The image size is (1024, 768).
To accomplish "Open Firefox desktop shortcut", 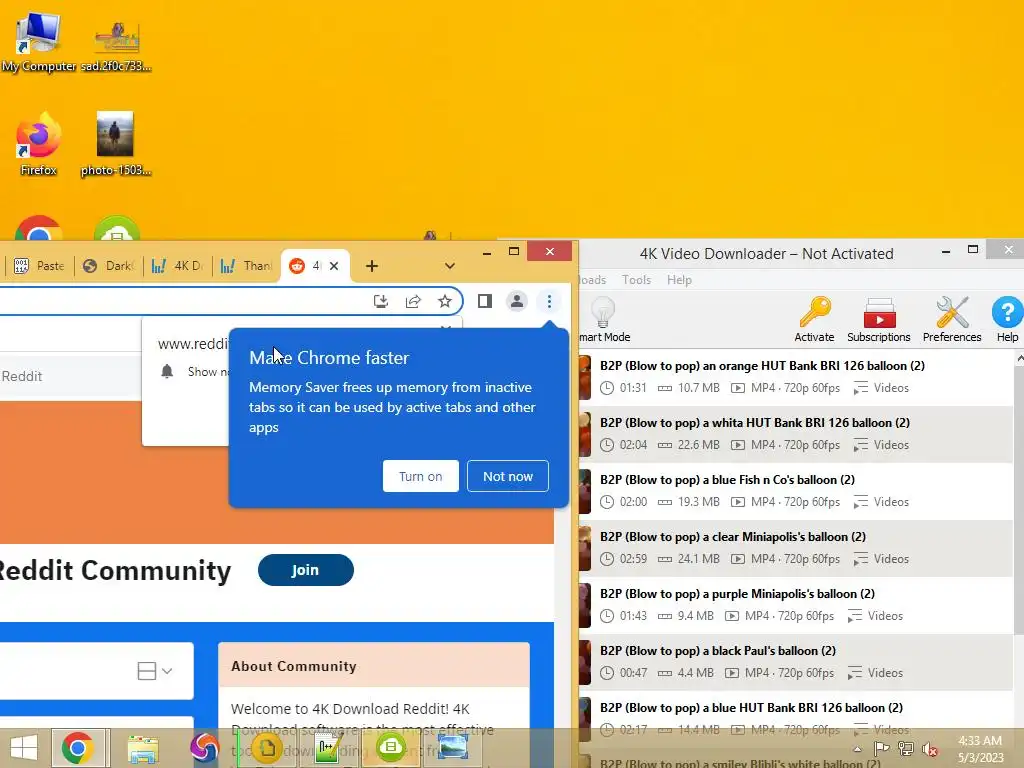I will click(39, 144).
